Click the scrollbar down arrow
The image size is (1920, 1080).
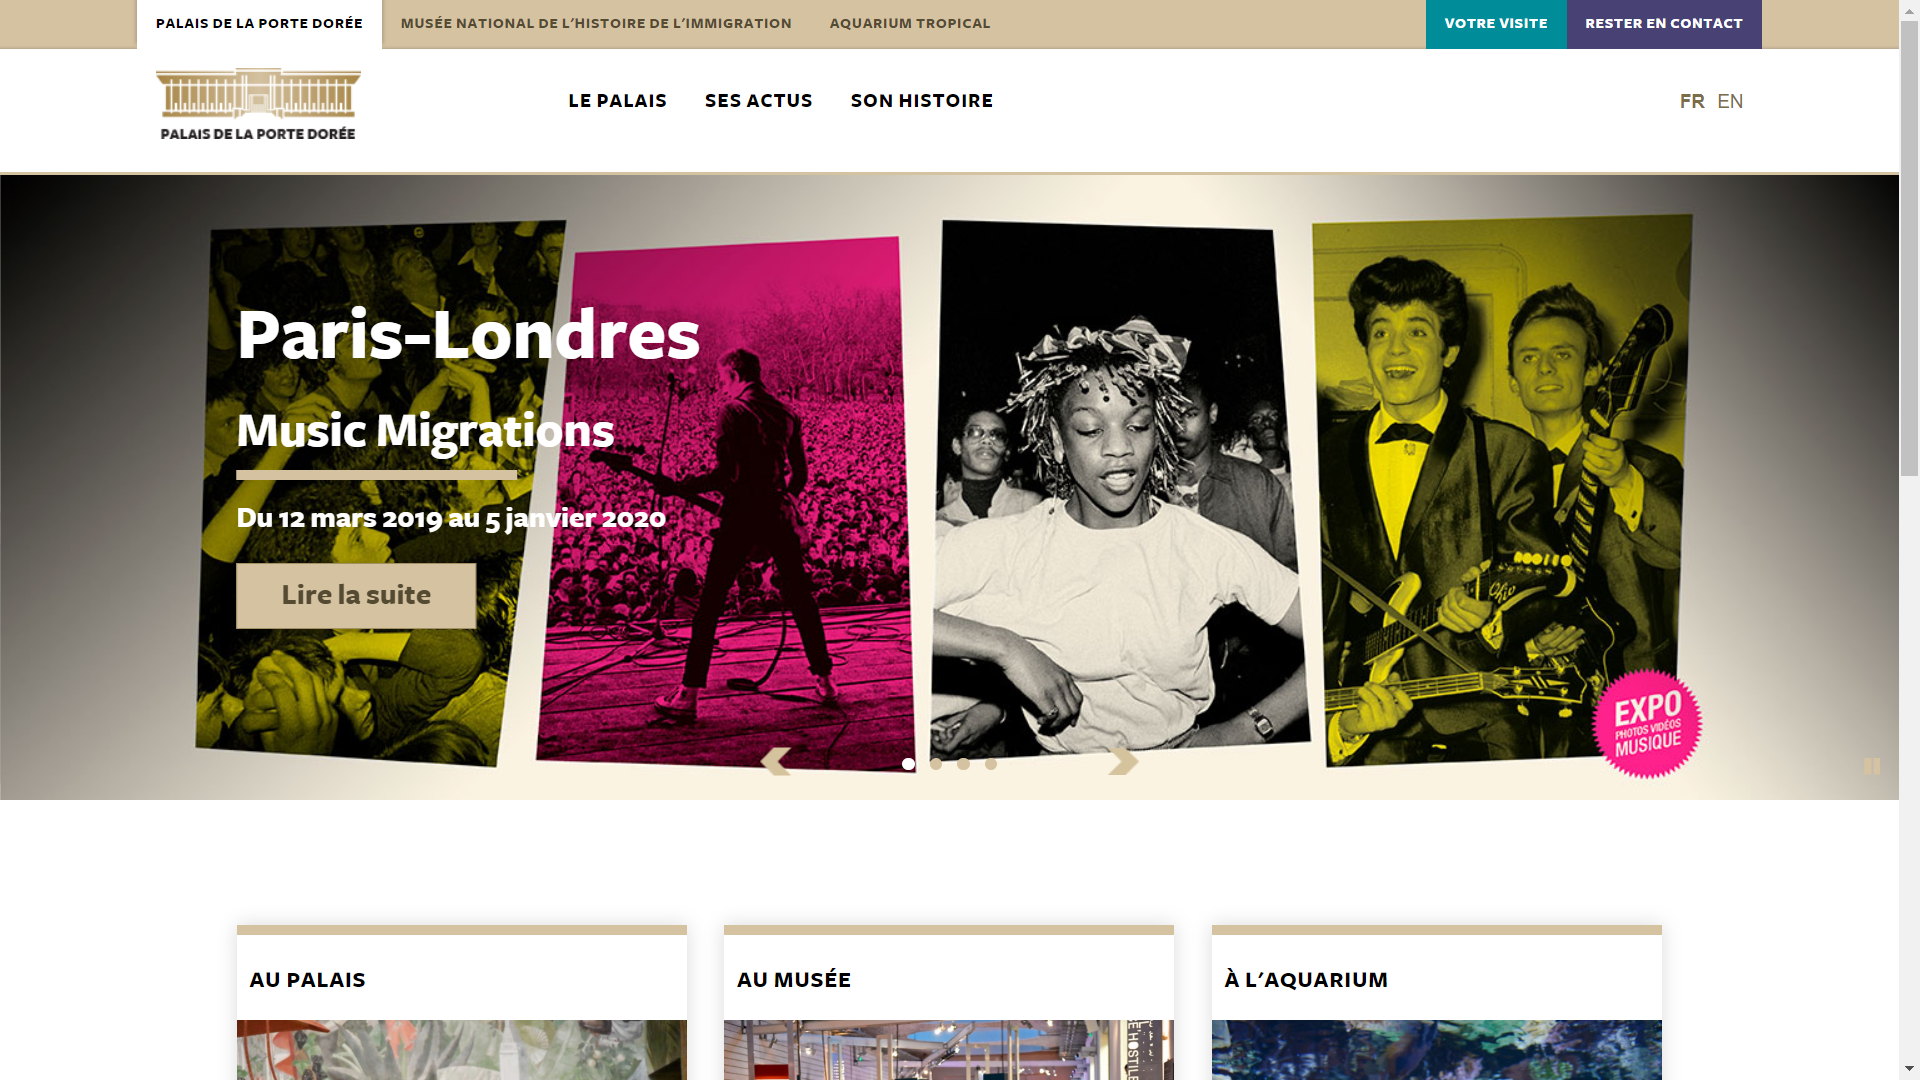[1910, 1070]
